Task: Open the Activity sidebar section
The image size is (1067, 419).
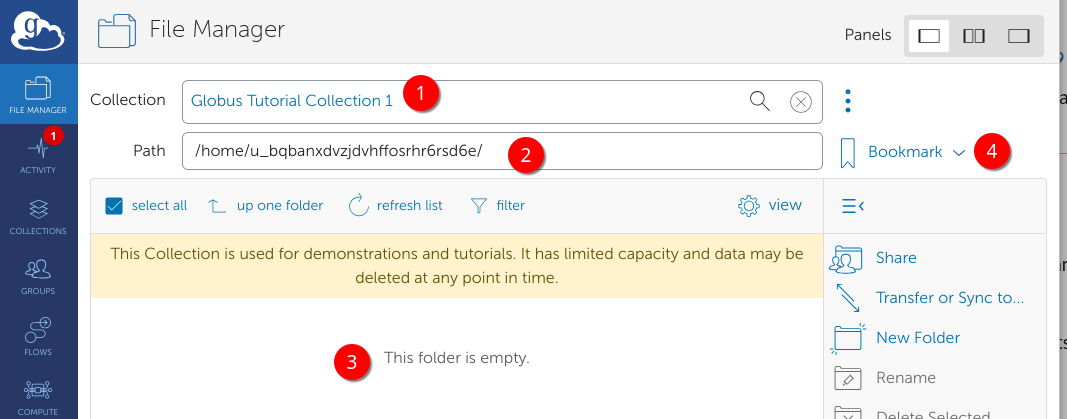Action: click(38, 154)
